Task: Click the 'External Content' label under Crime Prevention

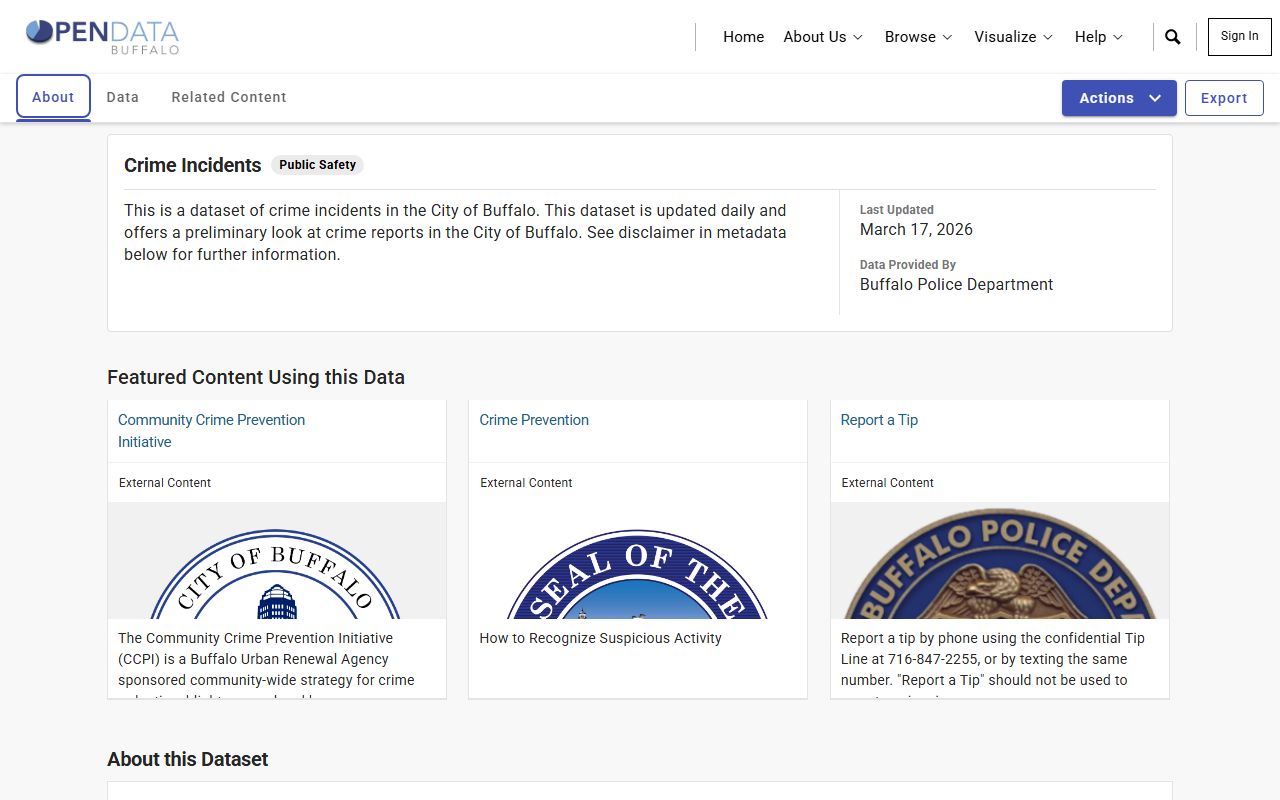Action: tap(526, 483)
